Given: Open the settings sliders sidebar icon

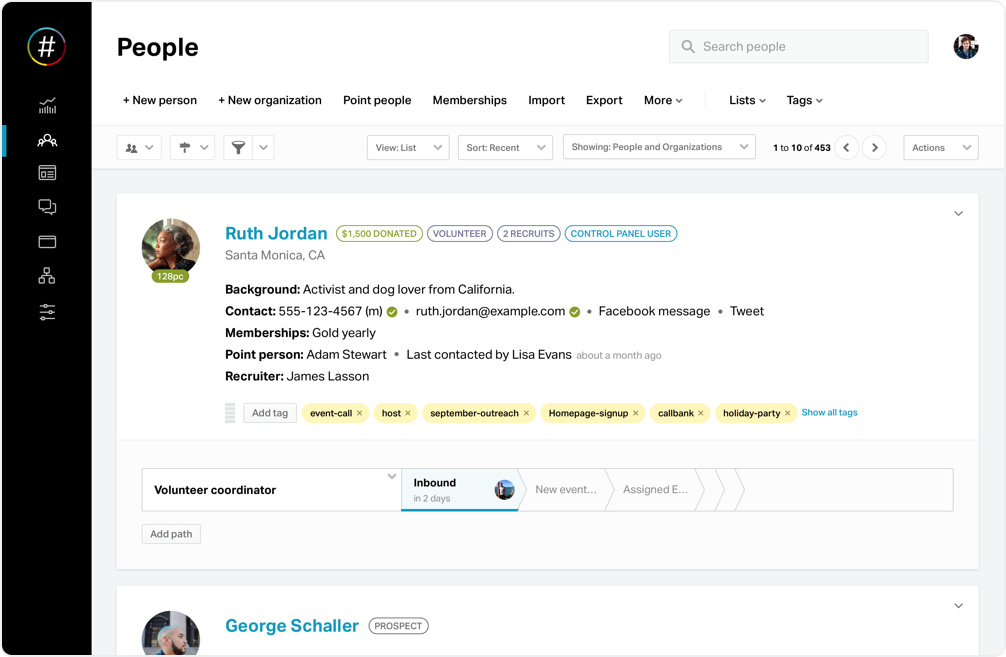Looking at the screenshot, I should coord(47,312).
